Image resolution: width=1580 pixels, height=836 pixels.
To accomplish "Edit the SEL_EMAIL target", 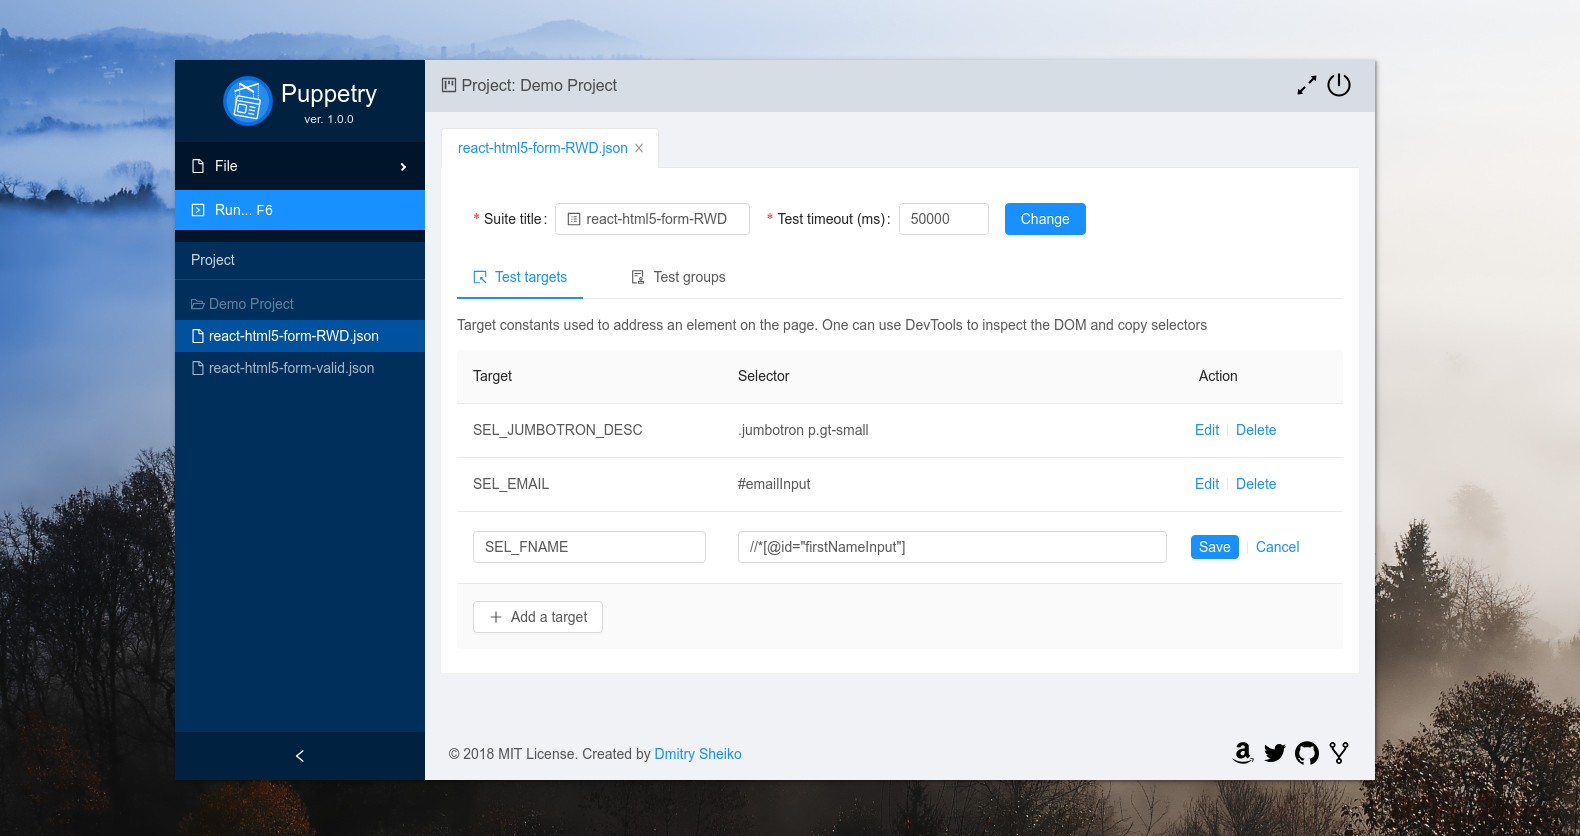I will point(1207,484).
